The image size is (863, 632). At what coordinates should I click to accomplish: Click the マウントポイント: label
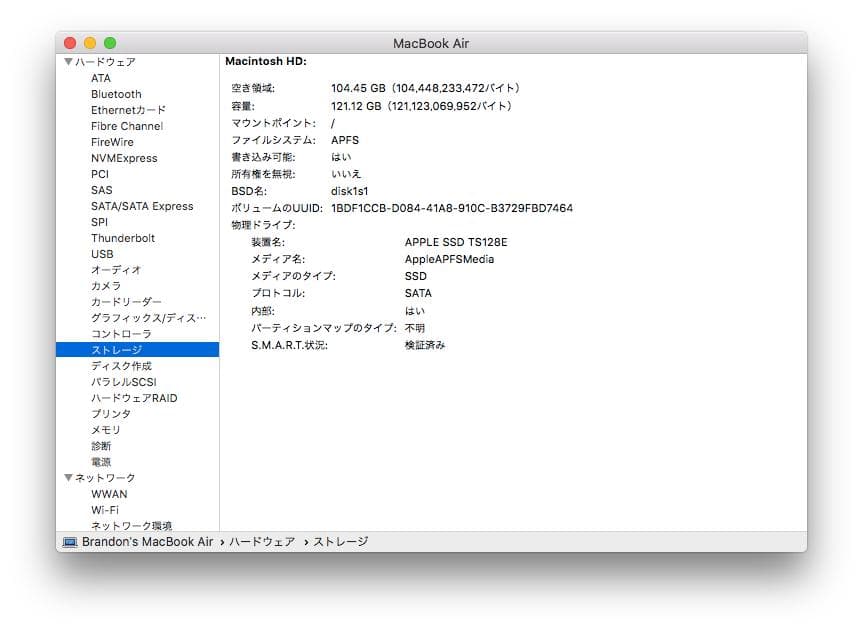pyautogui.click(x=274, y=123)
